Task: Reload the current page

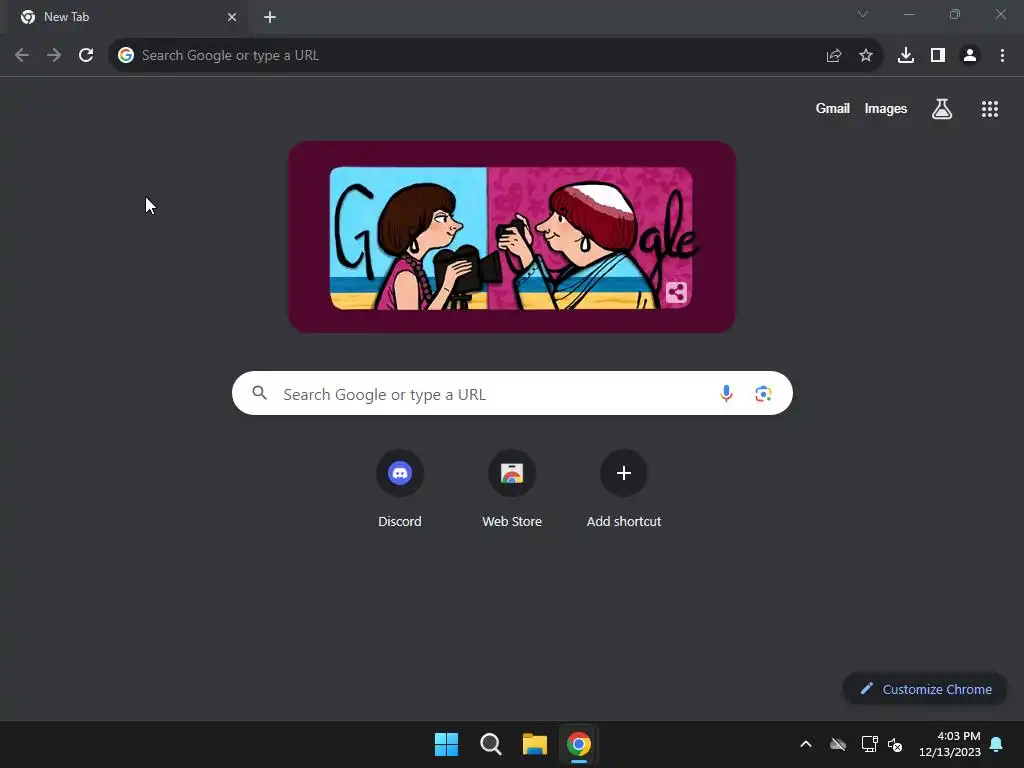Action: (x=86, y=56)
